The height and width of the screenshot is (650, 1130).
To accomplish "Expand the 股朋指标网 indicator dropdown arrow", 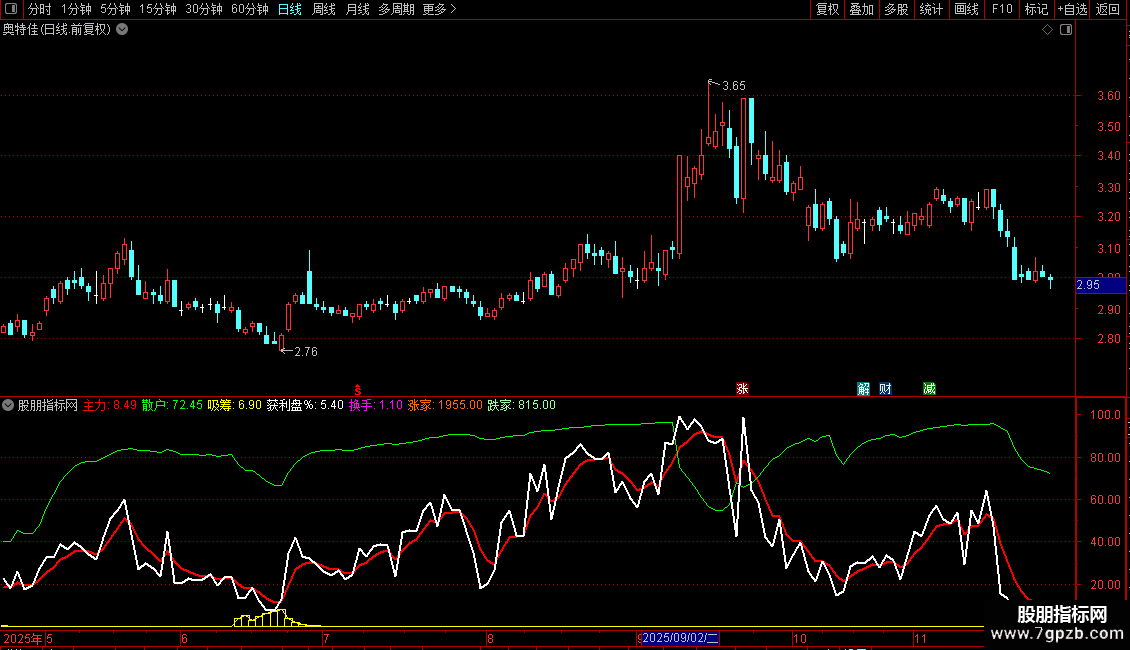I will [9, 405].
